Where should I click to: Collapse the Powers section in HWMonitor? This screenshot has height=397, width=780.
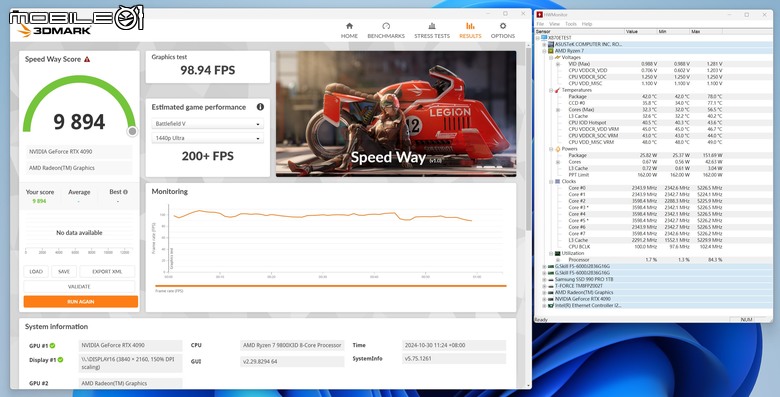pos(551,149)
